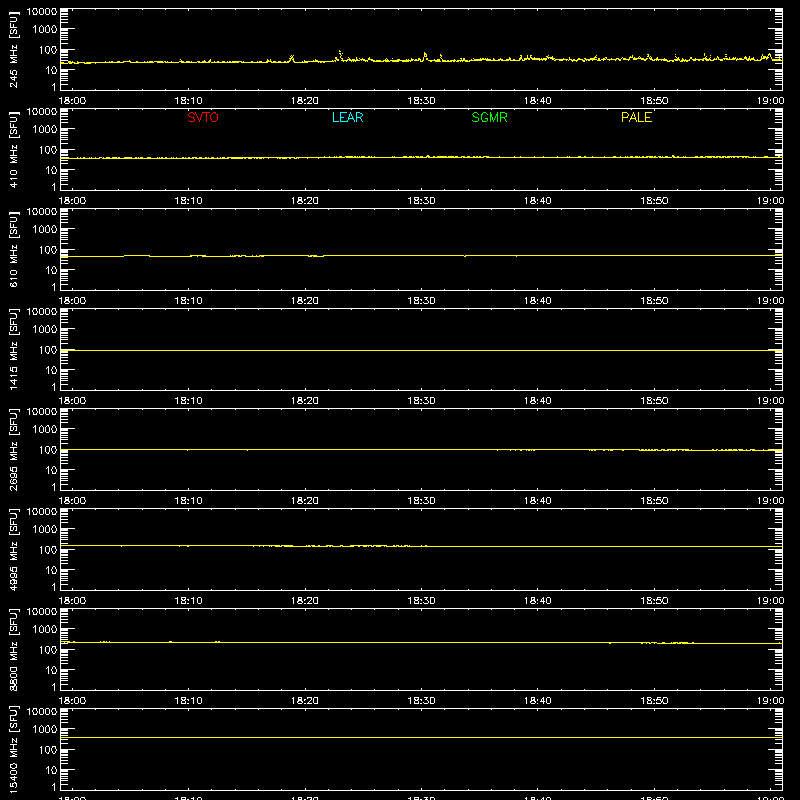Click the 10 tick value on 15400 MHz axis
This screenshot has height=800, width=800.
pos(51,770)
